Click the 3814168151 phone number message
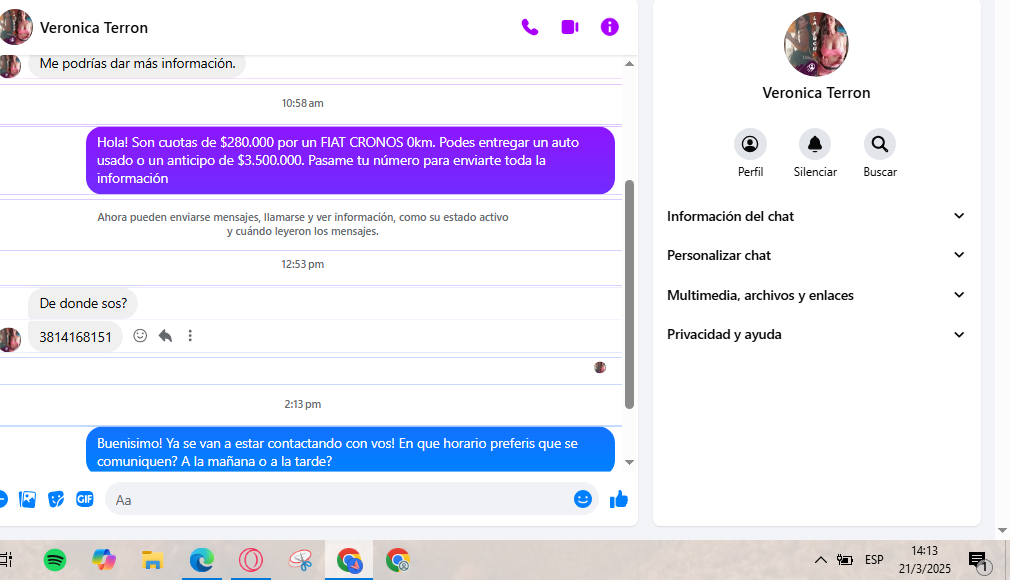 tap(75, 337)
